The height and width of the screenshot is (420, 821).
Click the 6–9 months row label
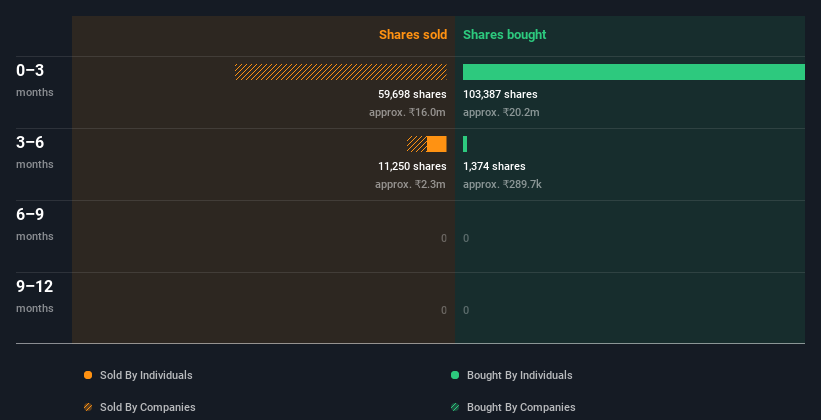click(35, 224)
